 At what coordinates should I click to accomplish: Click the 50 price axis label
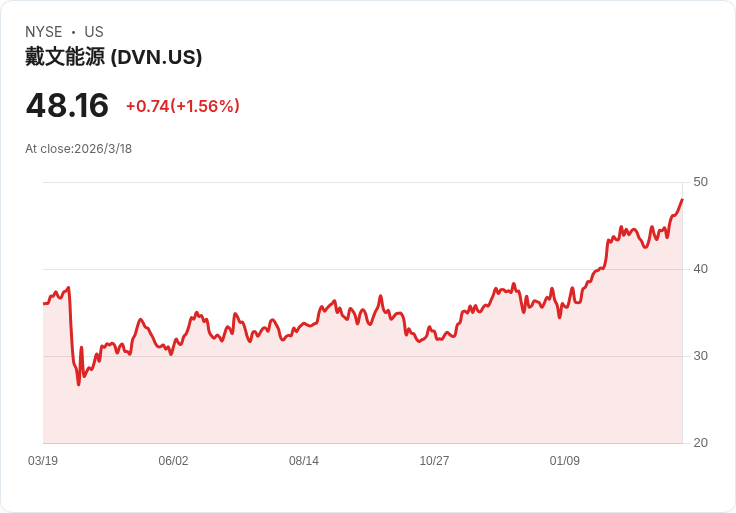[x=700, y=182]
